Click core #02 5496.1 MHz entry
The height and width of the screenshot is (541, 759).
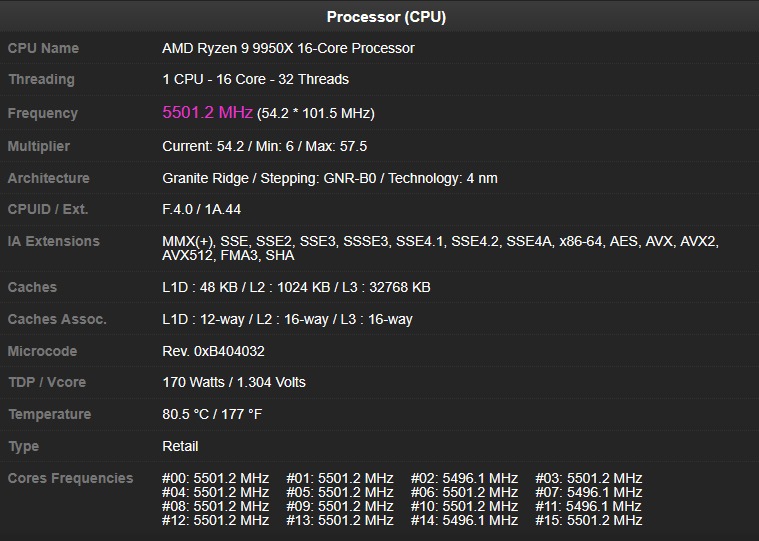tap(464, 478)
